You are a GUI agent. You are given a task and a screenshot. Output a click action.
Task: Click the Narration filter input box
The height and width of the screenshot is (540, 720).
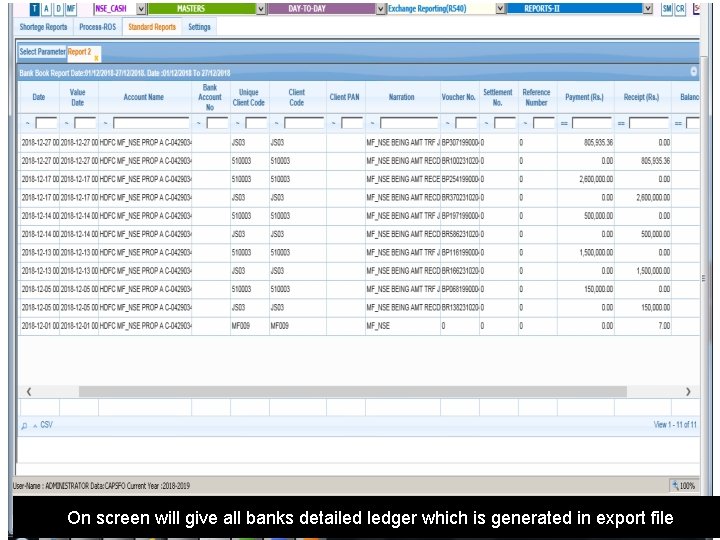pyautogui.click(x=409, y=123)
